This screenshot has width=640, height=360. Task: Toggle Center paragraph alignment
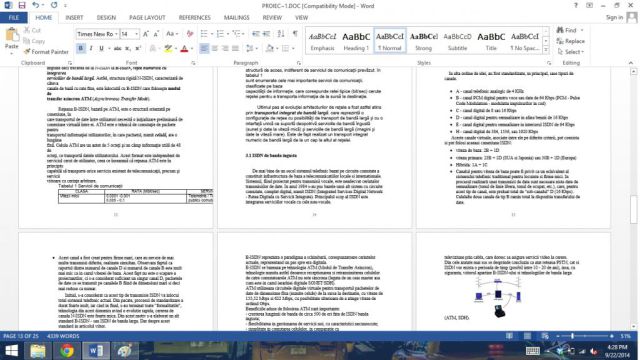214,49
